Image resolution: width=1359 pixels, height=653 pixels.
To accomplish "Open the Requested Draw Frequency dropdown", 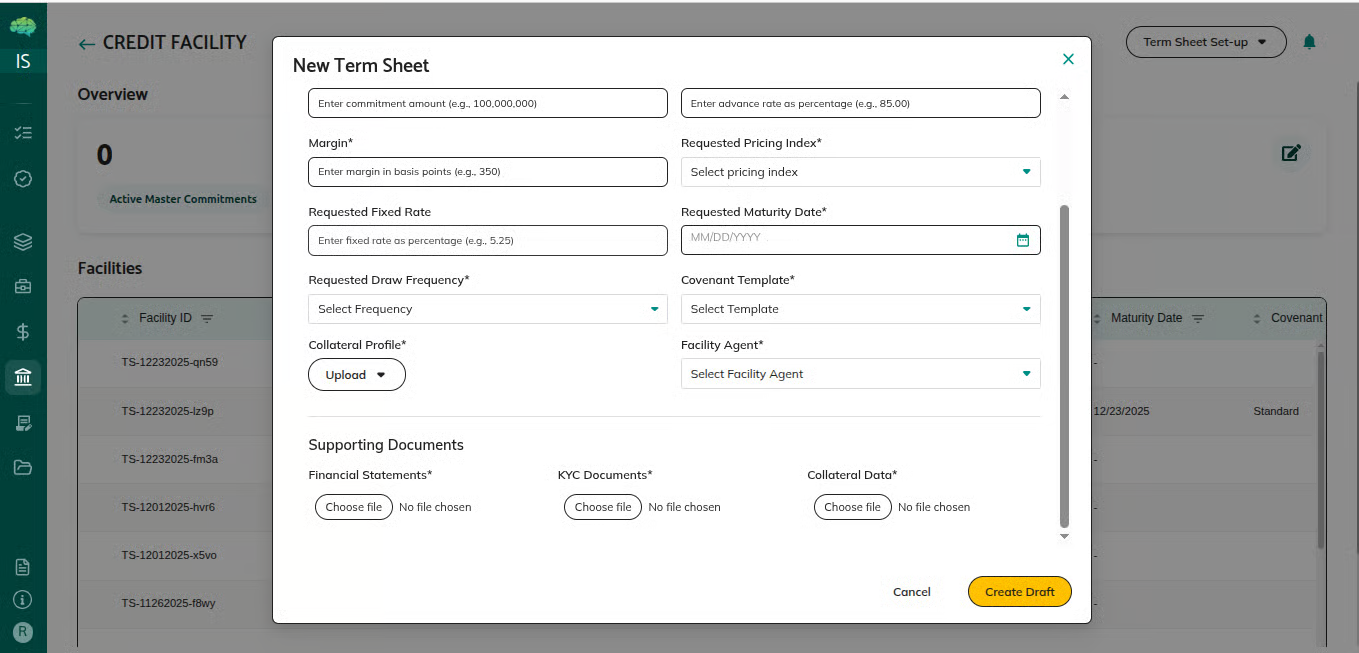I will [487, 309].
